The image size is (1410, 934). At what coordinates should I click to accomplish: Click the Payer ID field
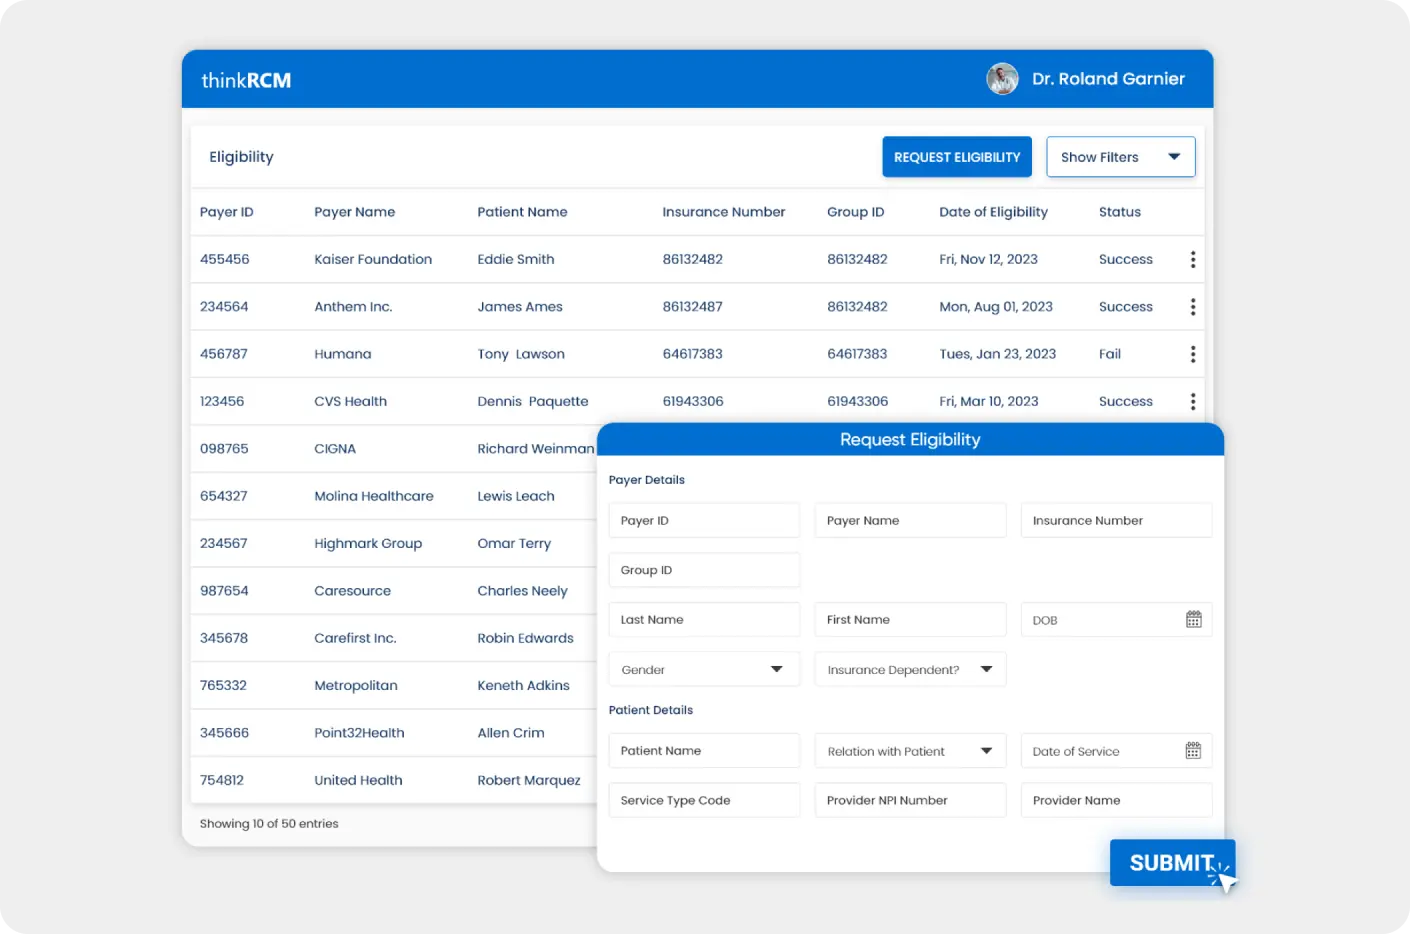[x=704, y=520]
